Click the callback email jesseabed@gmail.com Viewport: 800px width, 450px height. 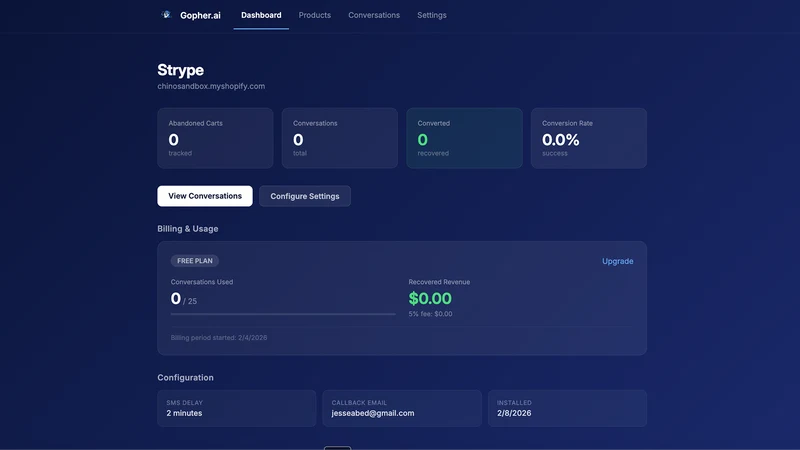click(x=373, y=413)
